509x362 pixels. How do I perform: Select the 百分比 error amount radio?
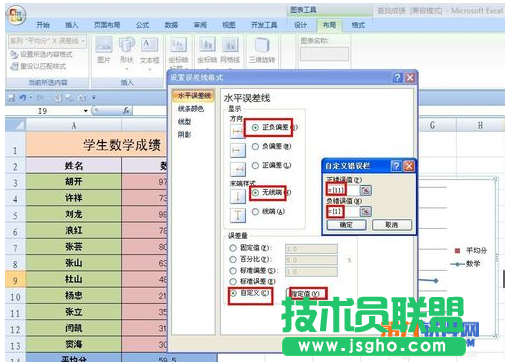233,259
